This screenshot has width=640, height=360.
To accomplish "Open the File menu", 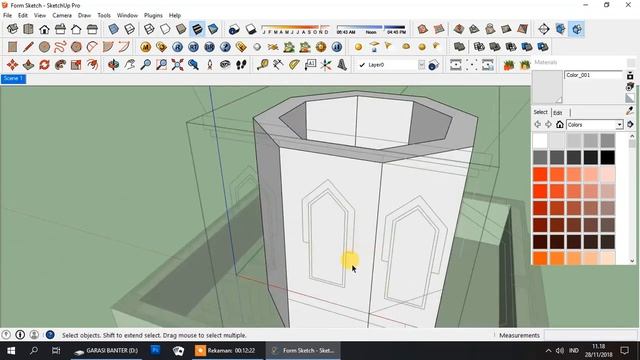I will pos(7,15).
